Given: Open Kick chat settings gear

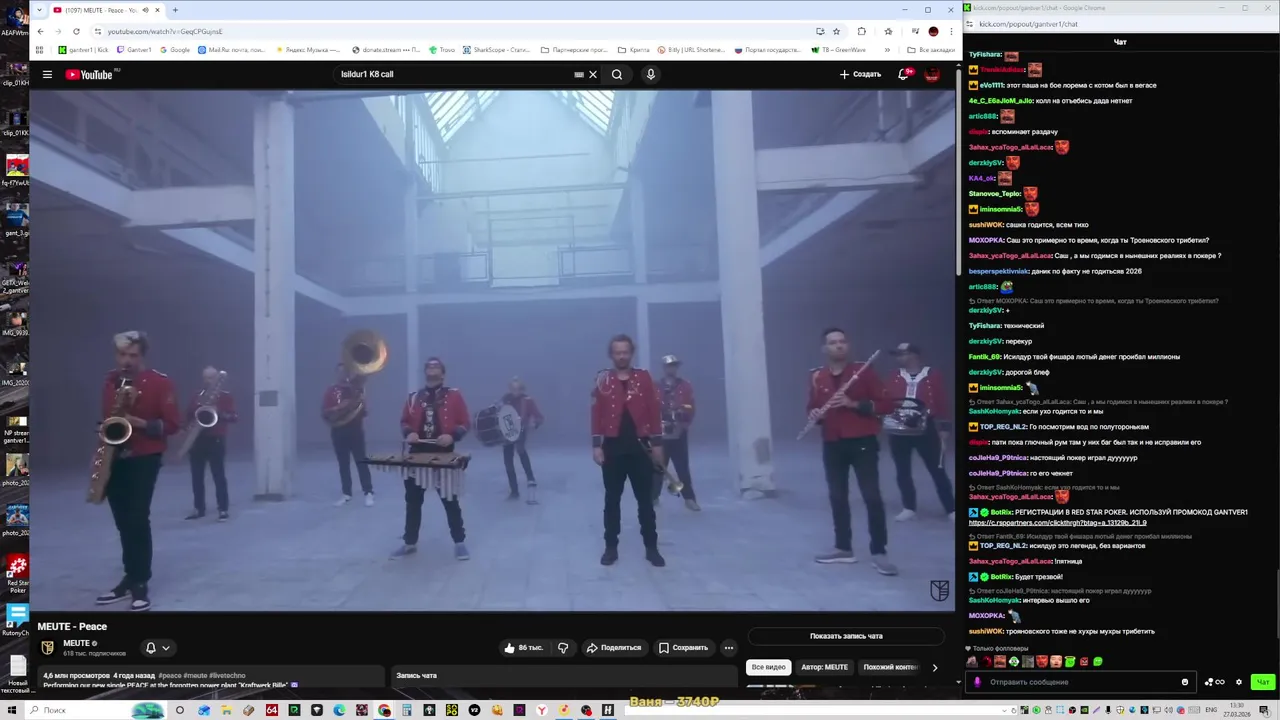Looking at the screenshot, I should (x=1238, y=682).
